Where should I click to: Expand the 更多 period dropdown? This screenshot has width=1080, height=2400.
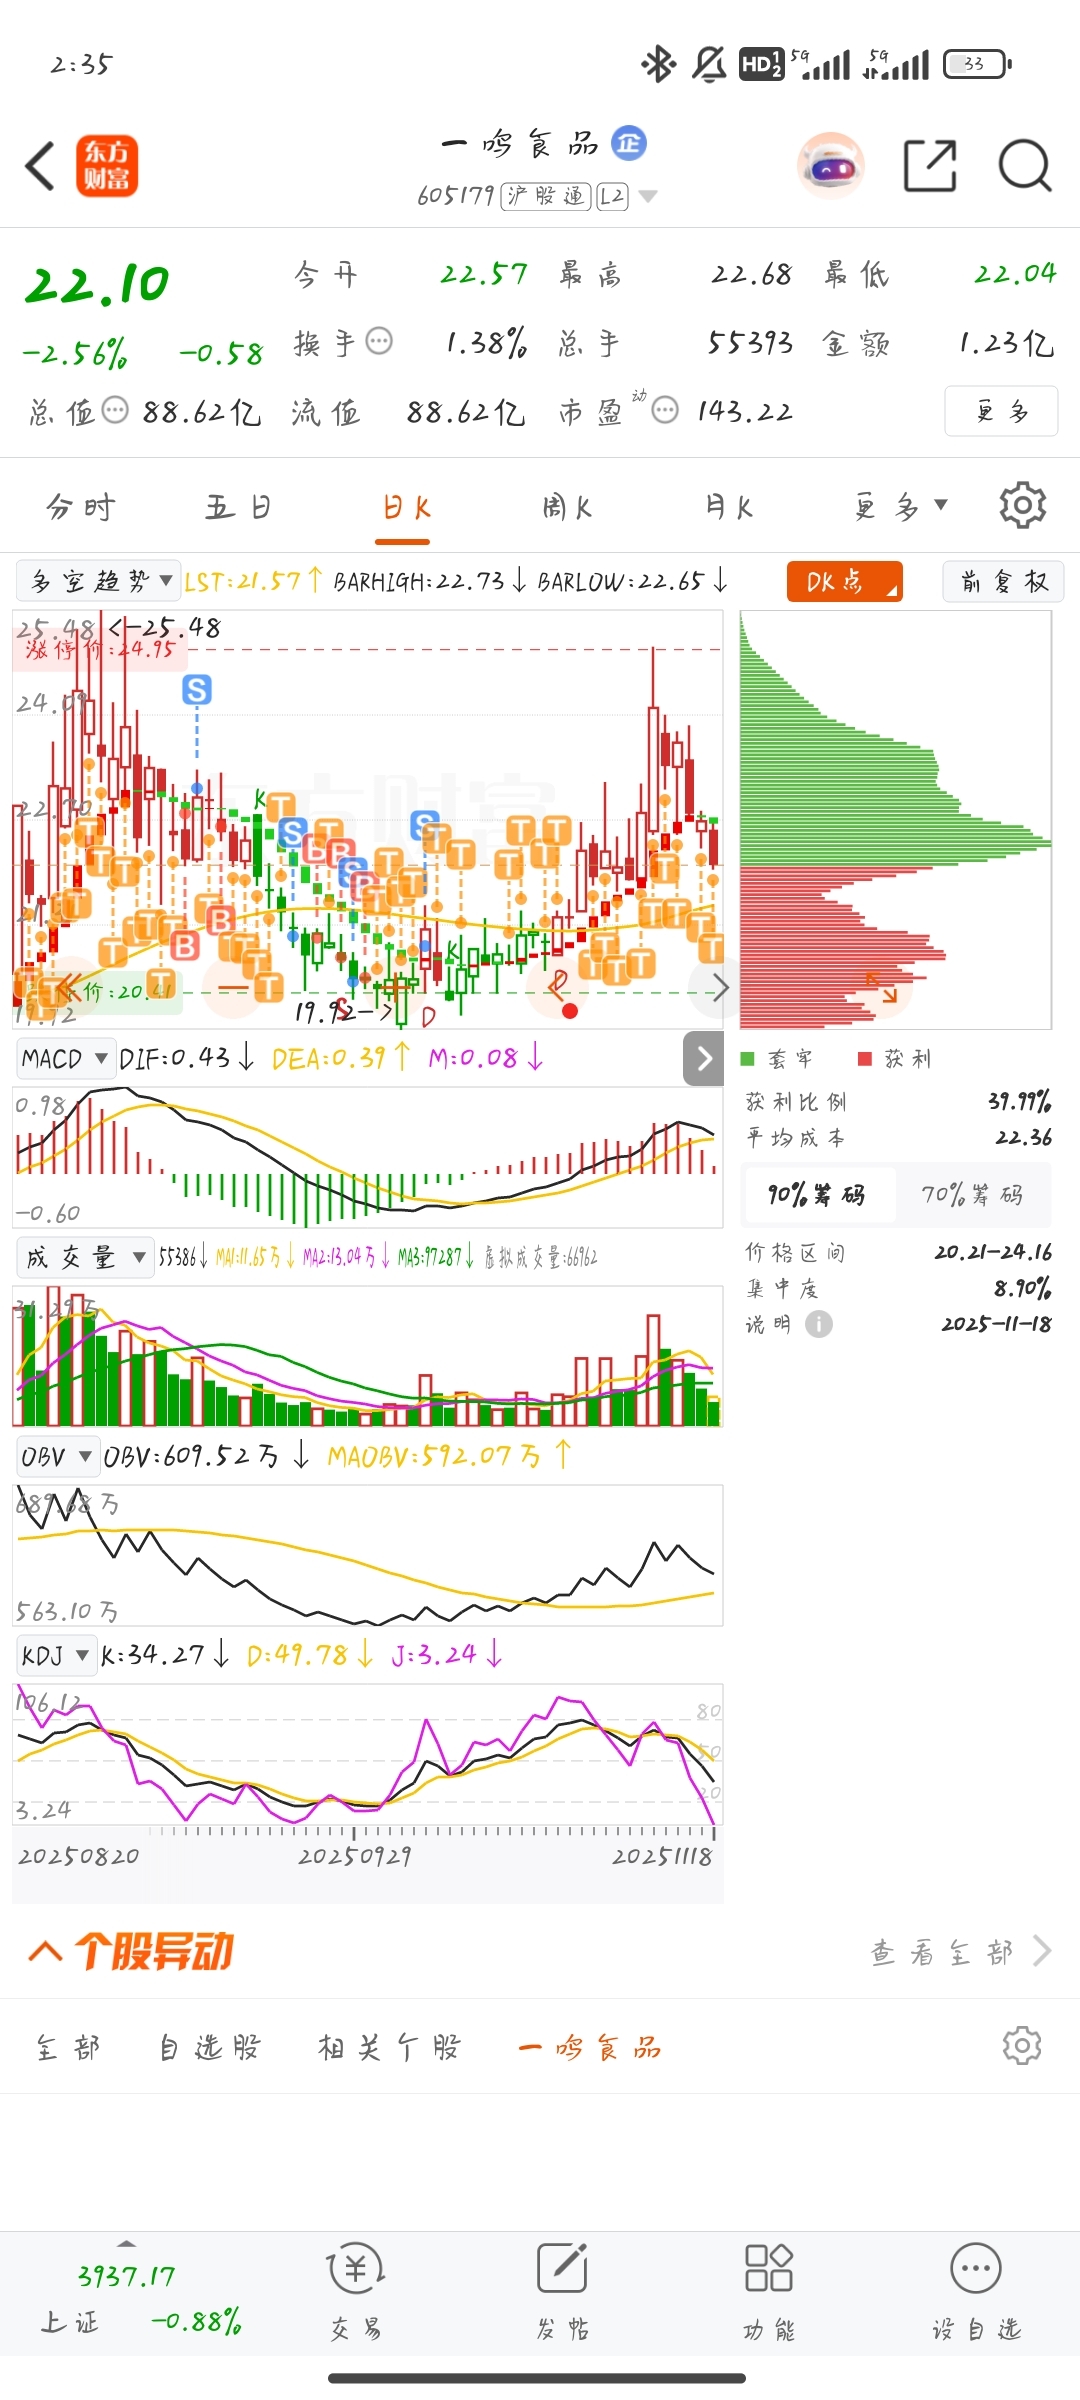900,507
